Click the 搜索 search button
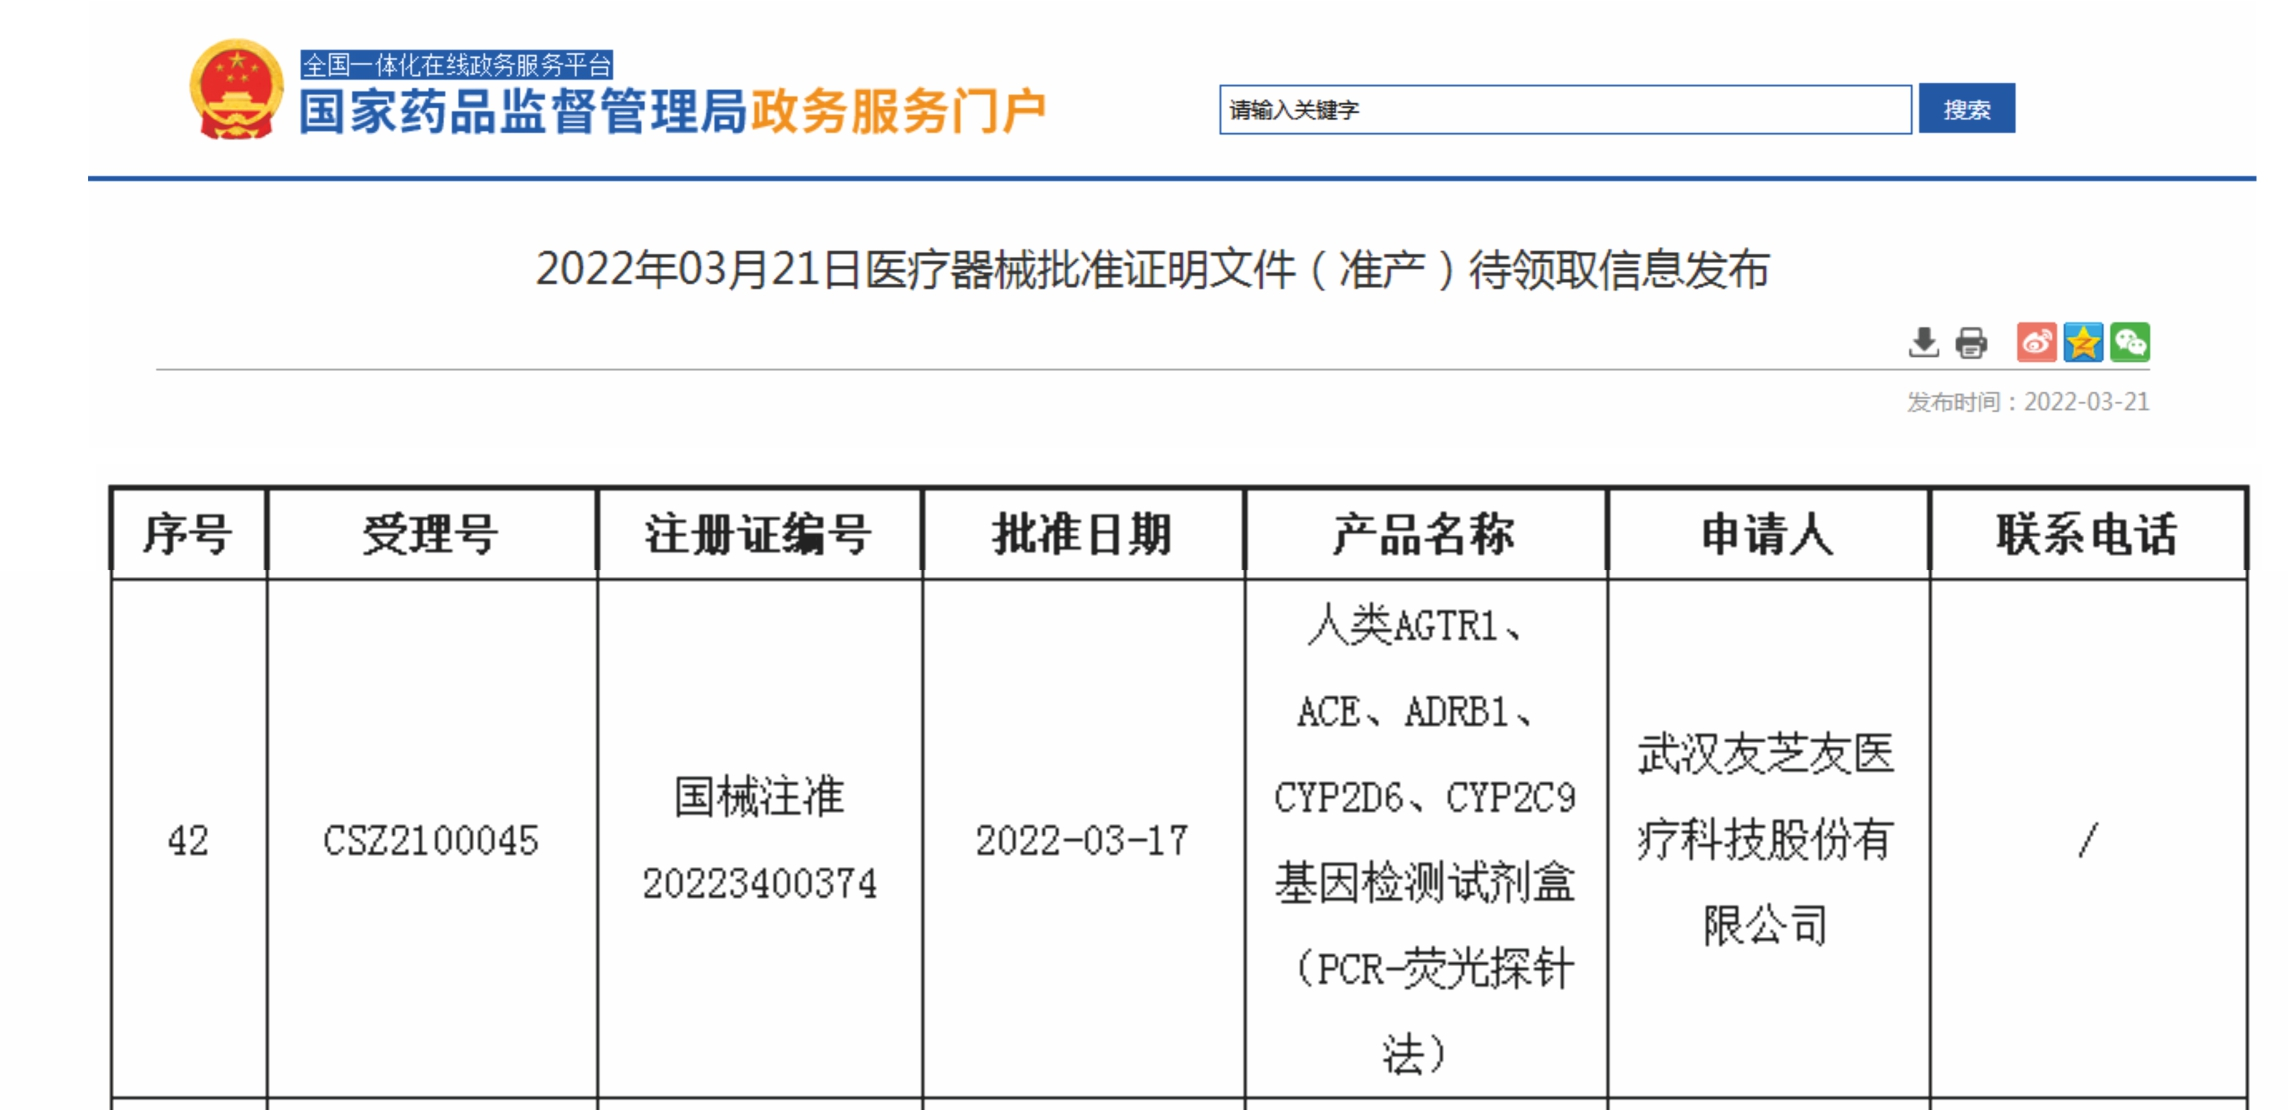 tap(1966, 108)
